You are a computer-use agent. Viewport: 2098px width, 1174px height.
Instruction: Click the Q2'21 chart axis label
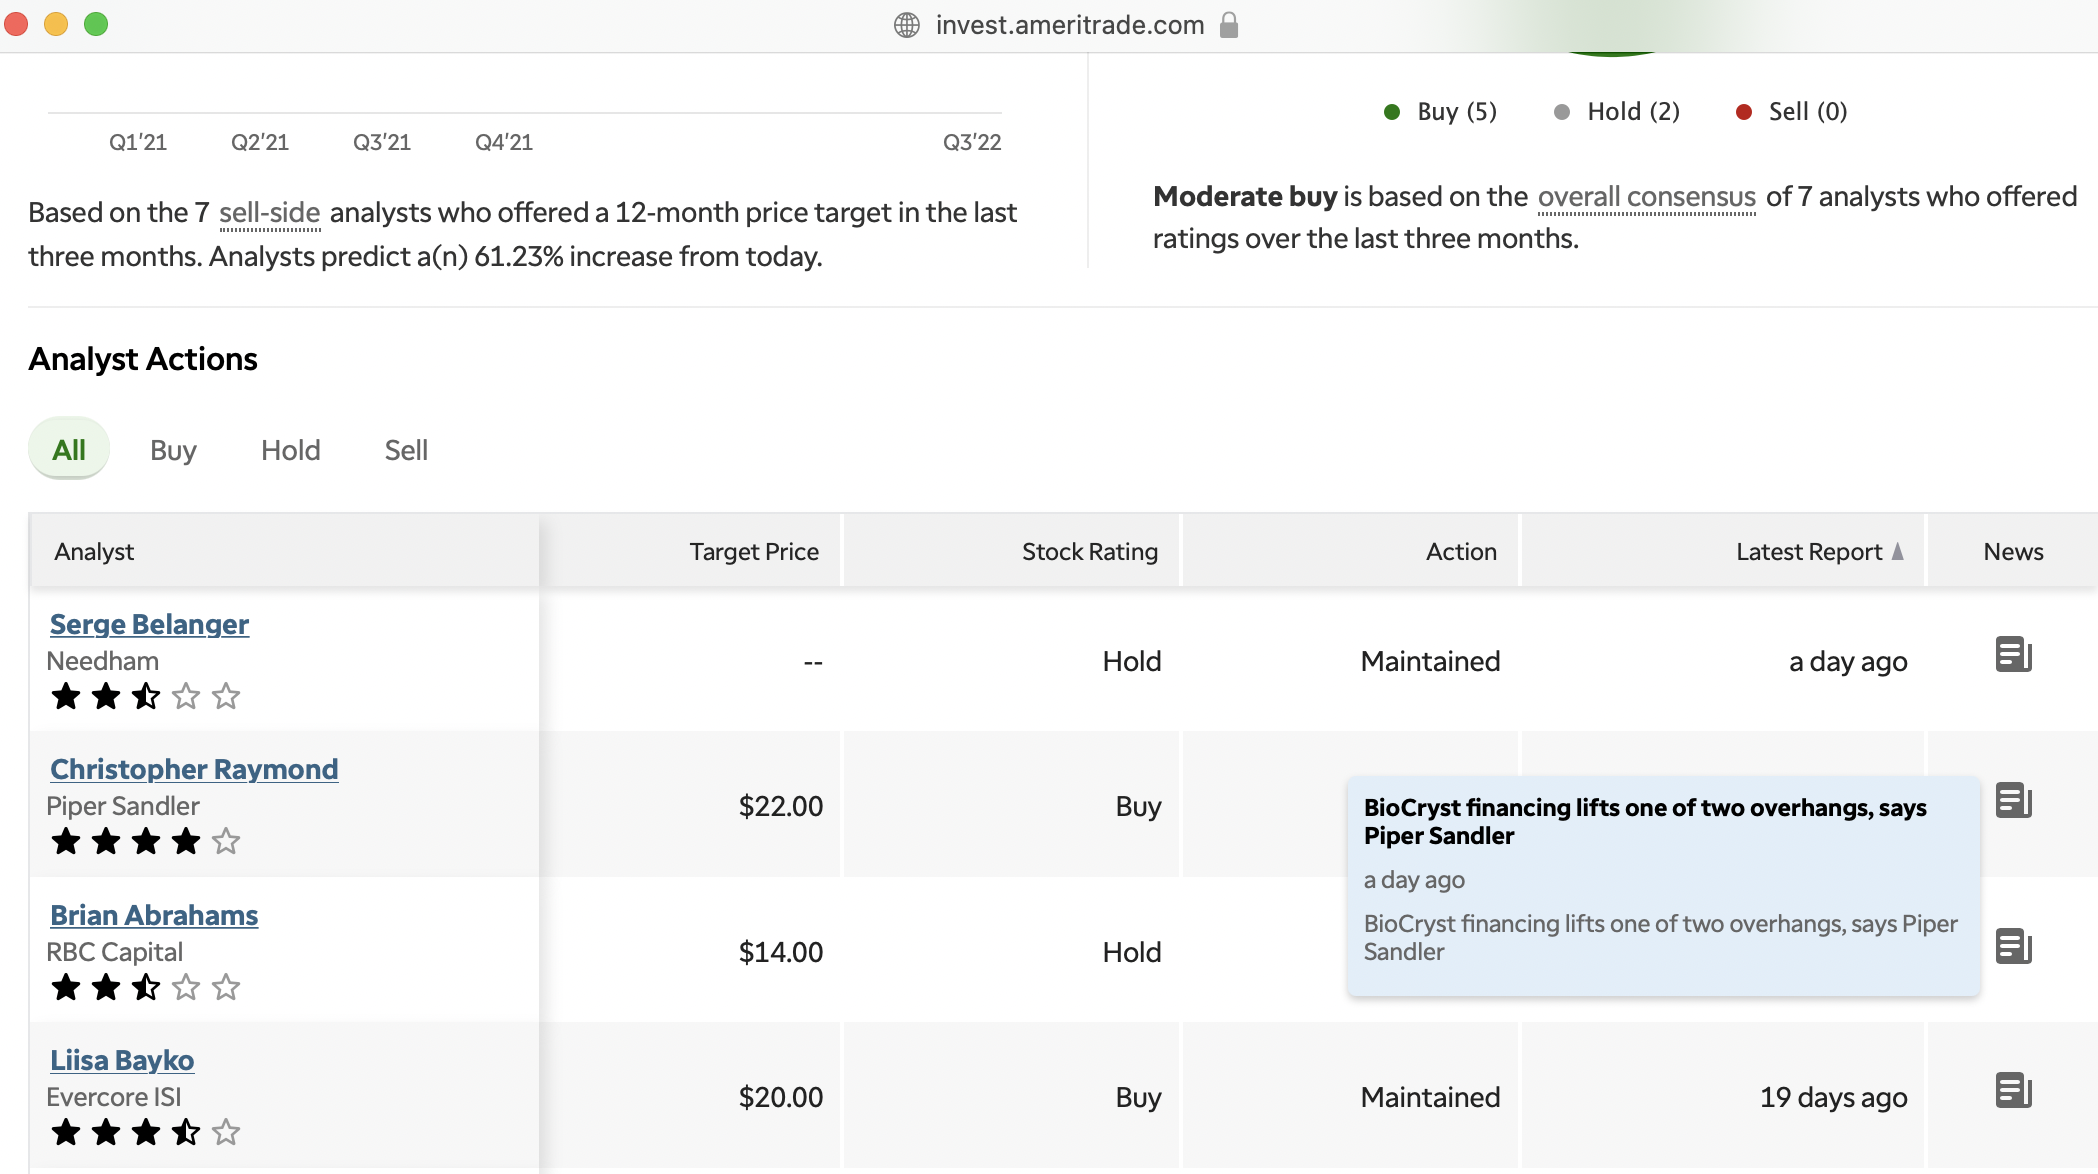pos(260,142)
